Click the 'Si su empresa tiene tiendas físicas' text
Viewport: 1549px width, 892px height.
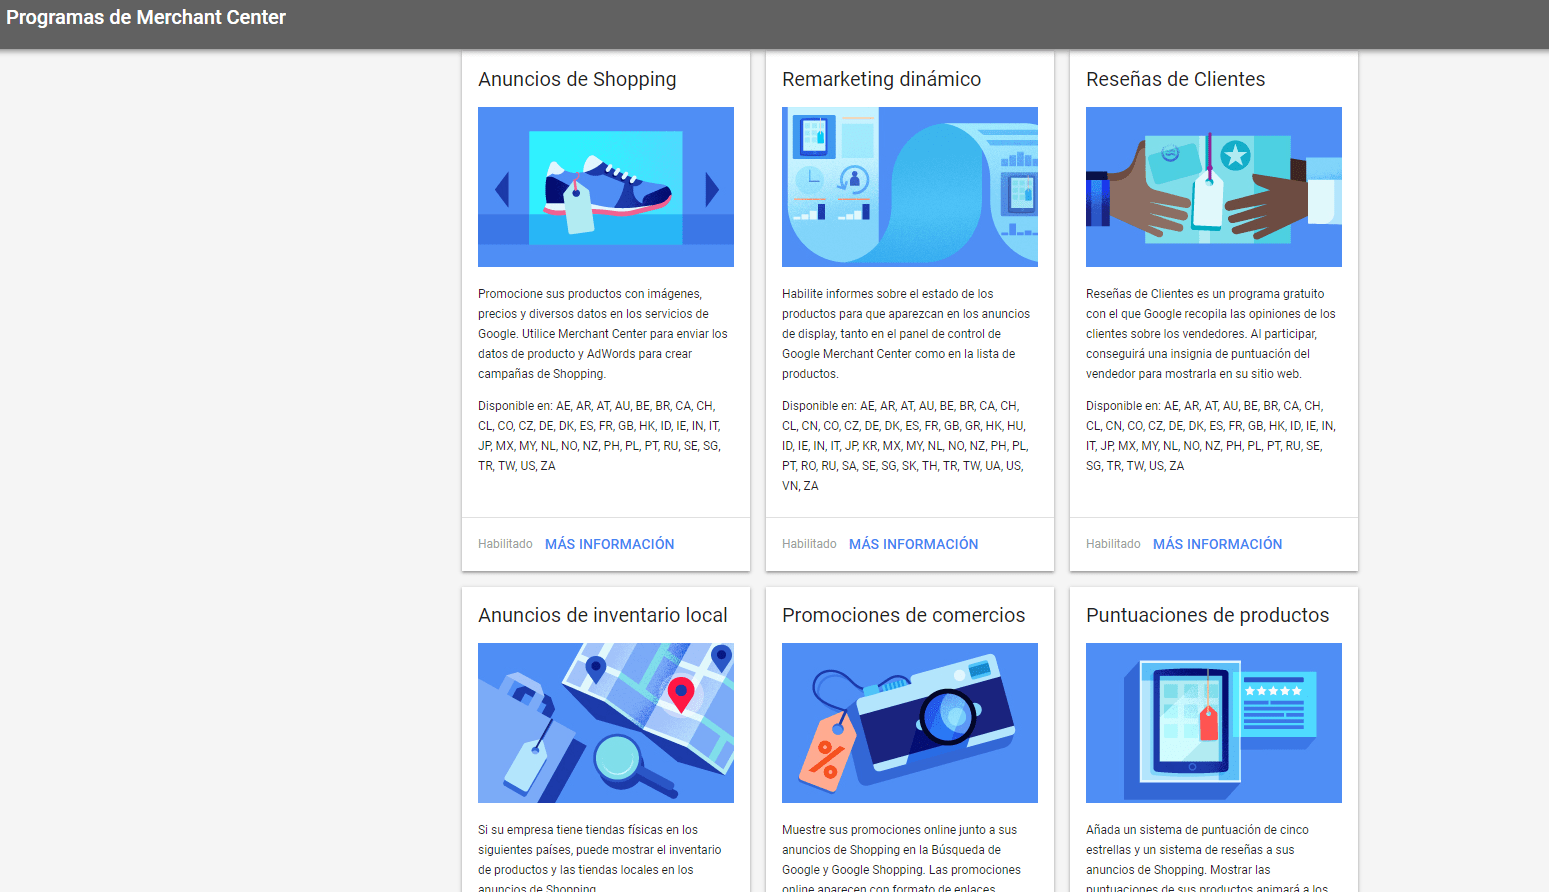600,859
